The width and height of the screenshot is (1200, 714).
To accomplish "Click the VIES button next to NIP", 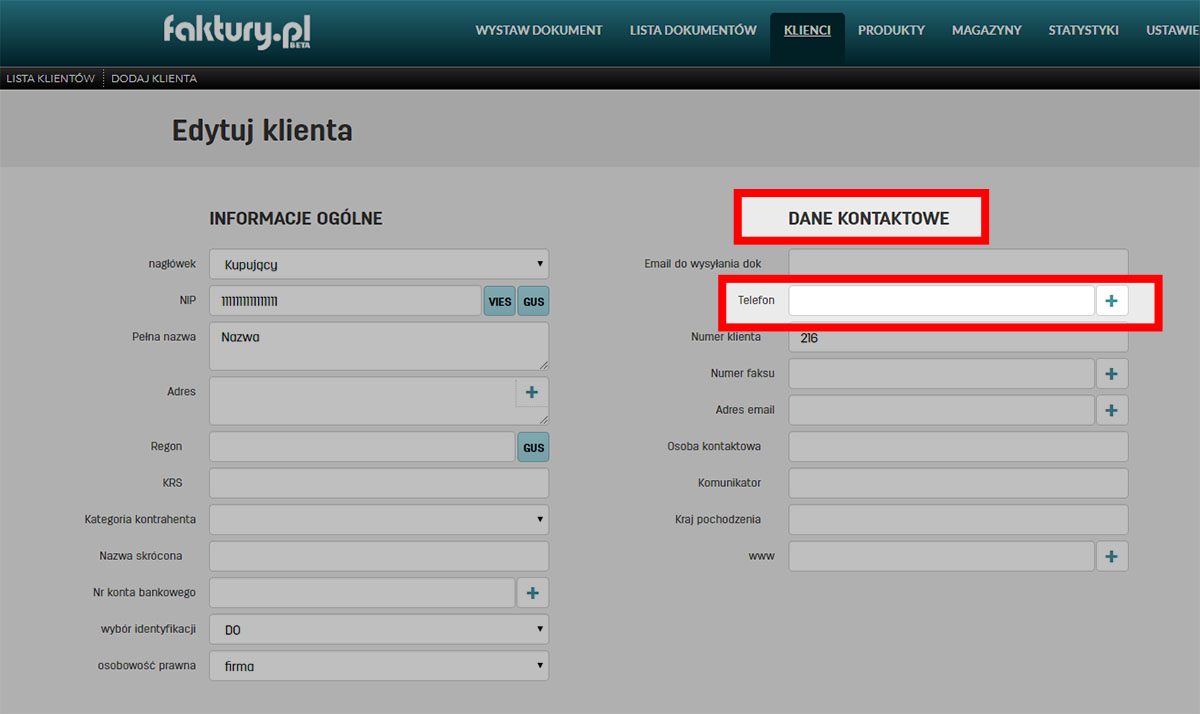I will [x=499, y=301].
